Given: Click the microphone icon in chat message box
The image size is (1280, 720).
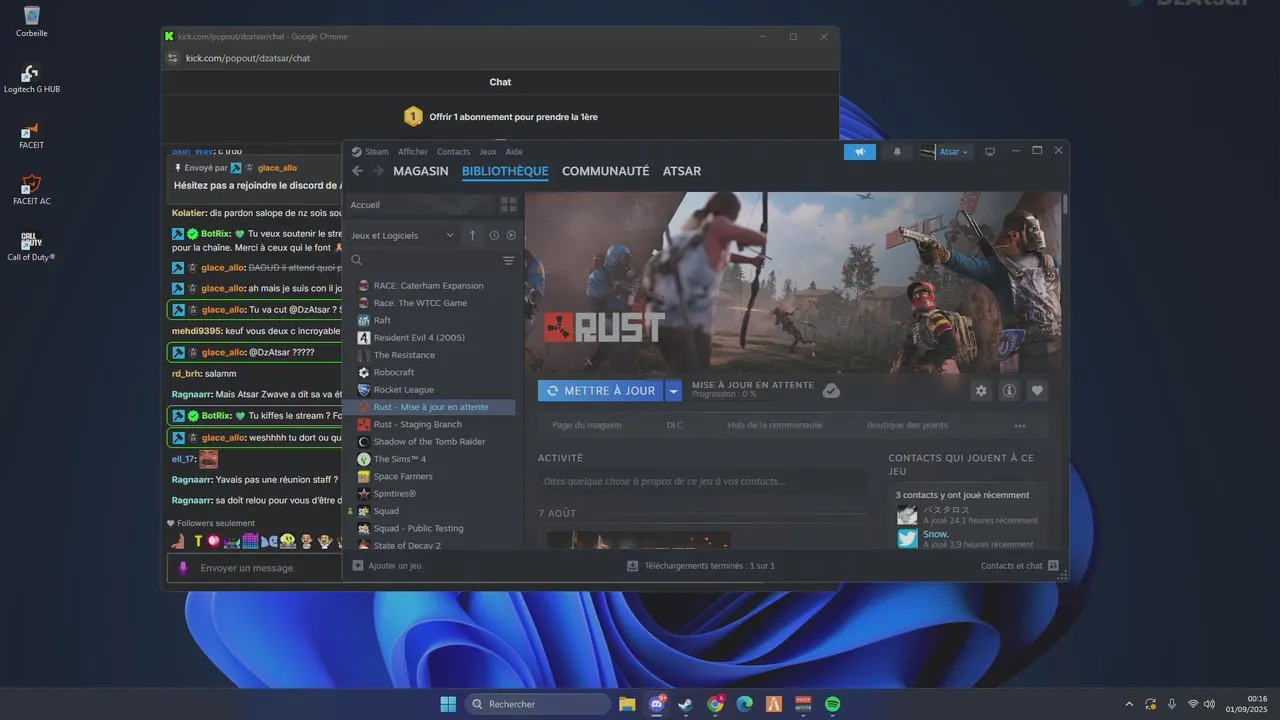Looking at the screenshot, I should click(x=183, y=568).
